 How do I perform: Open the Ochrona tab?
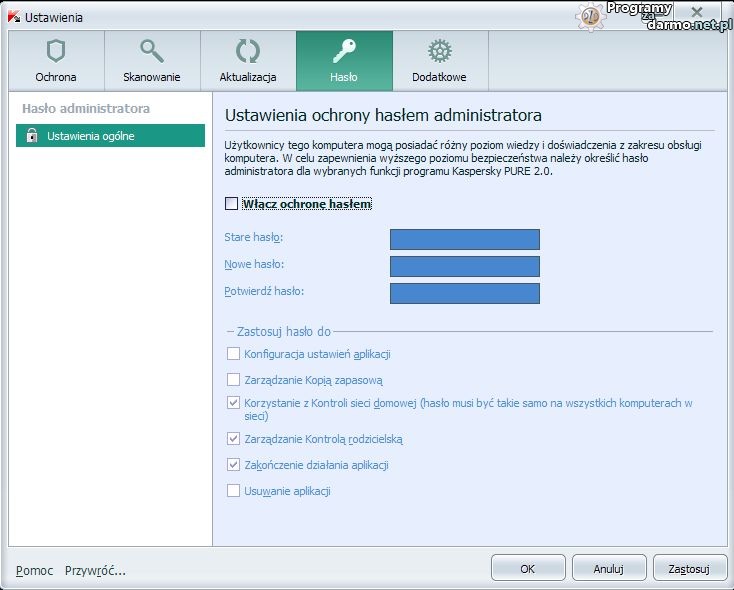click(56, 61)
